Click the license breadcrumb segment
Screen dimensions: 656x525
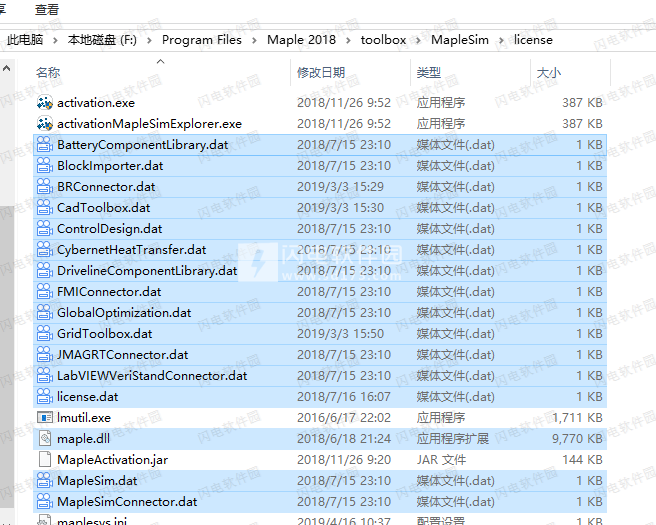tap(533, 40)
